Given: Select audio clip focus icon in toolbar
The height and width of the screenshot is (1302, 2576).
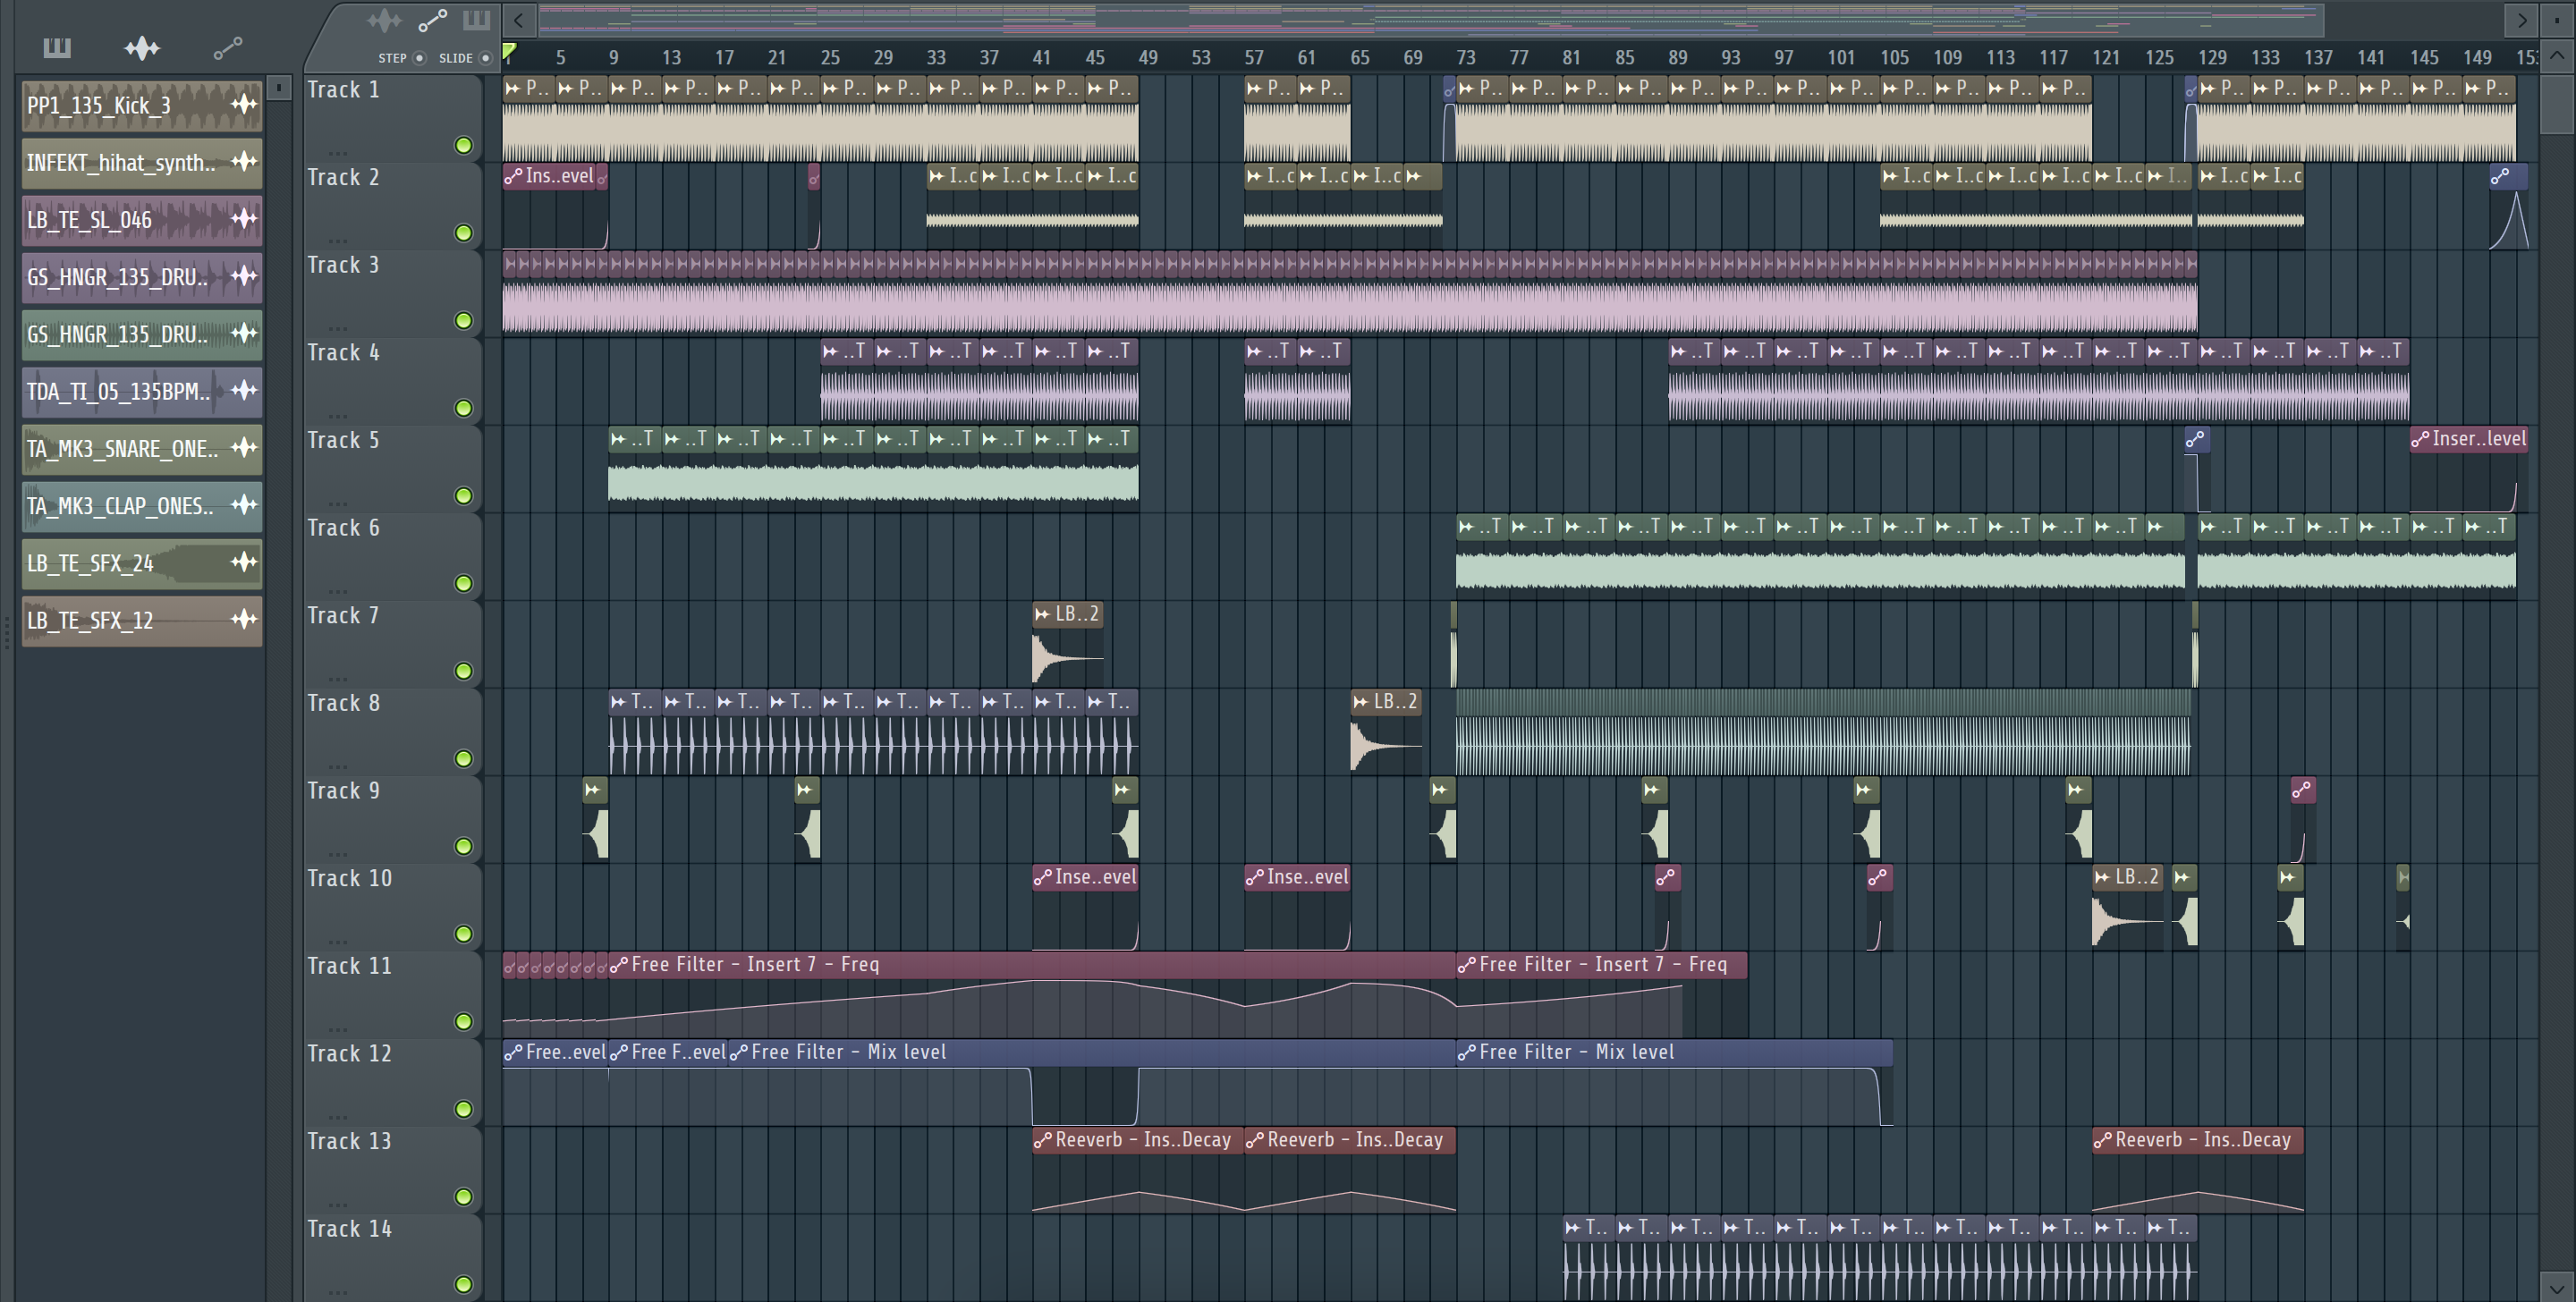Looking at the screenshot, I should [x=384, y=20].
